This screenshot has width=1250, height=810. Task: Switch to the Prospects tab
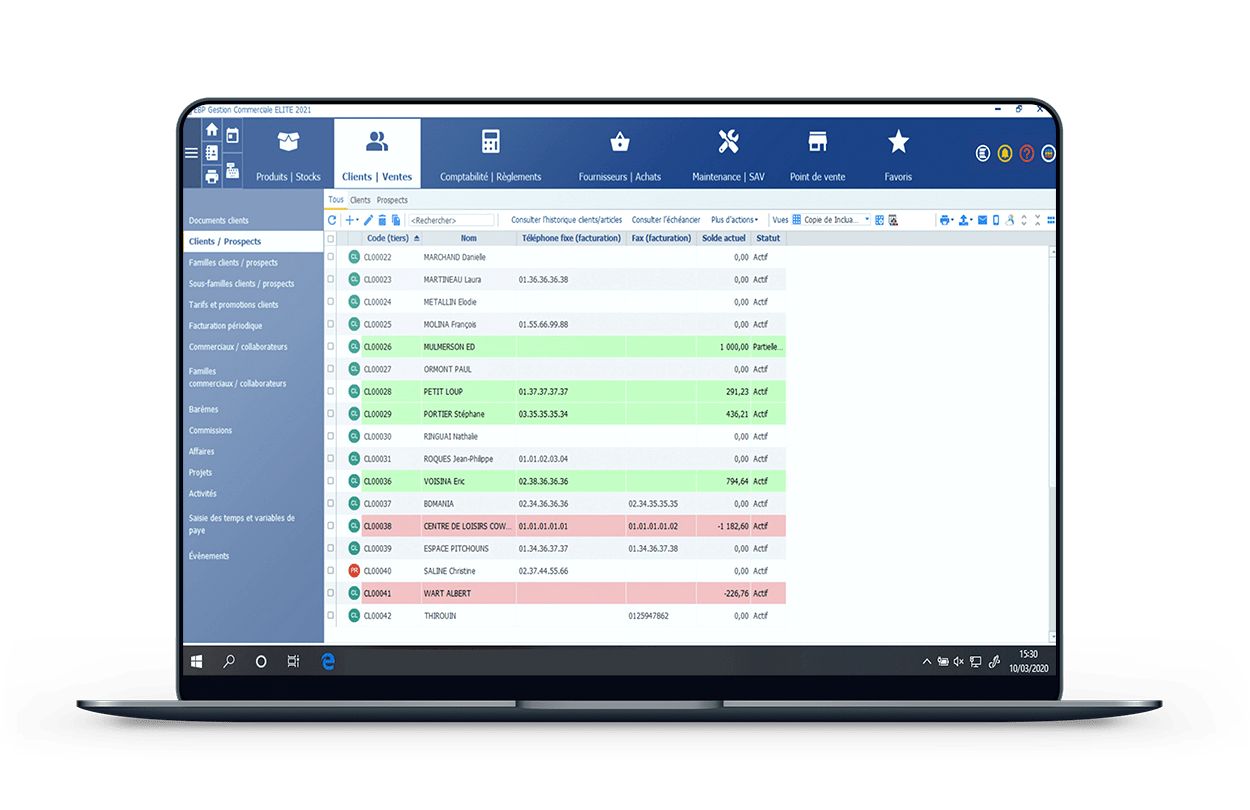coord(392,200)
